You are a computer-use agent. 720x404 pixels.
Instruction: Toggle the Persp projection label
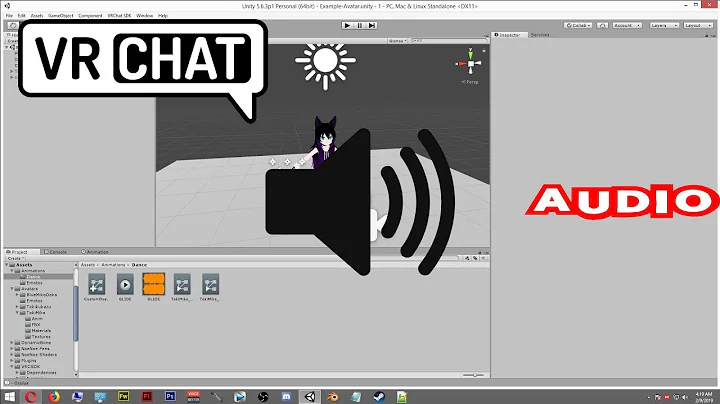pos(470,82)
